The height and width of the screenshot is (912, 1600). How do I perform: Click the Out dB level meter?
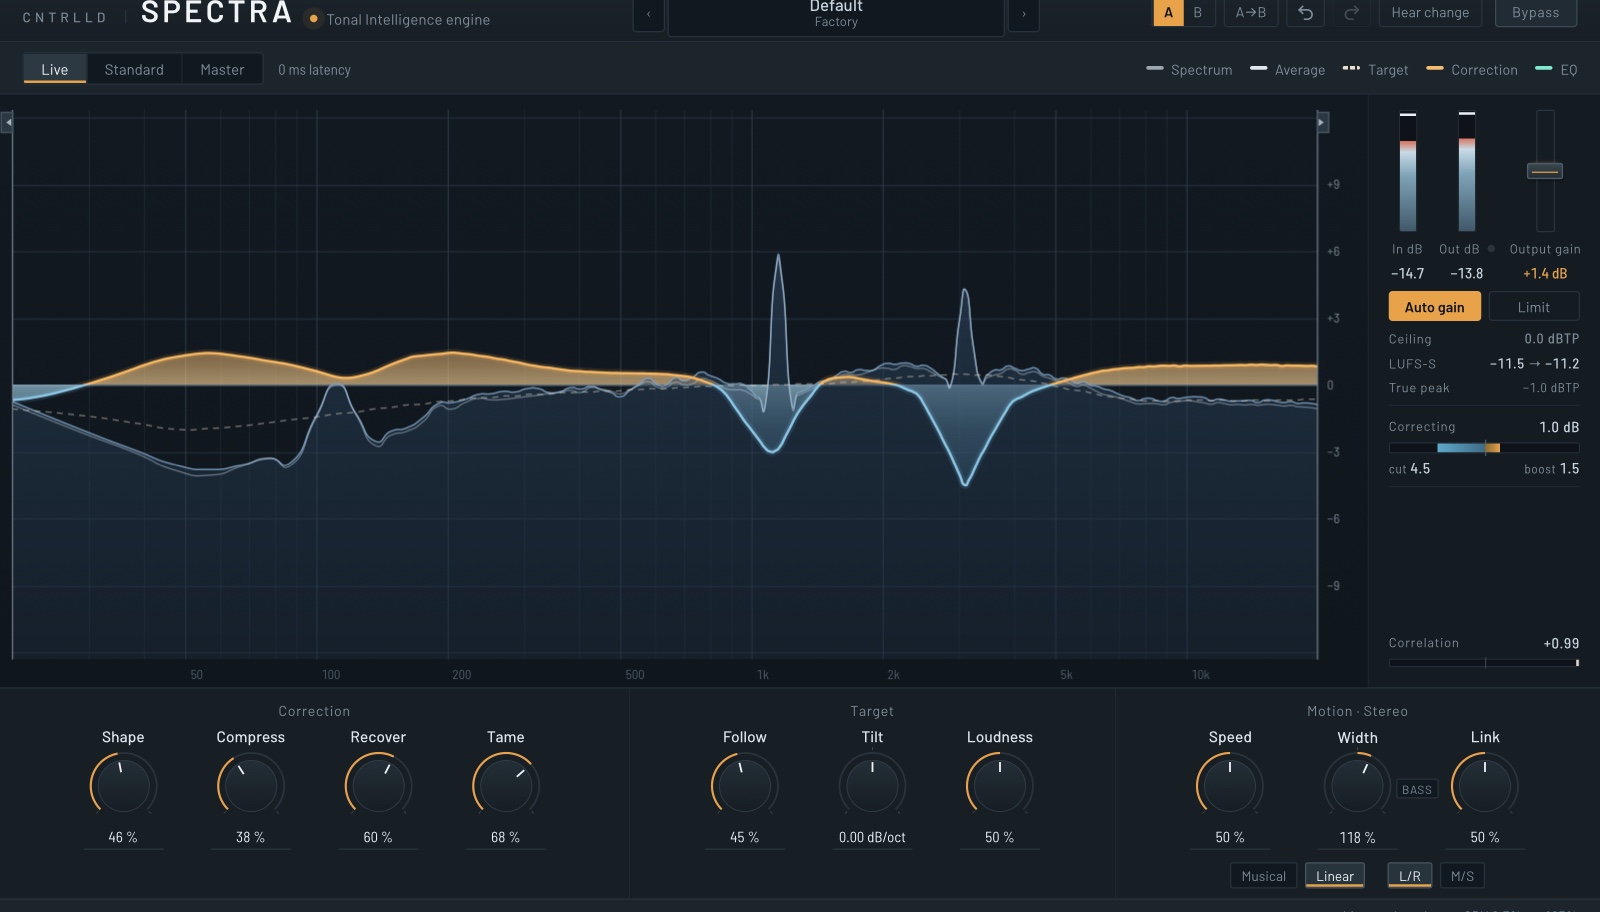click(1467, 171)
